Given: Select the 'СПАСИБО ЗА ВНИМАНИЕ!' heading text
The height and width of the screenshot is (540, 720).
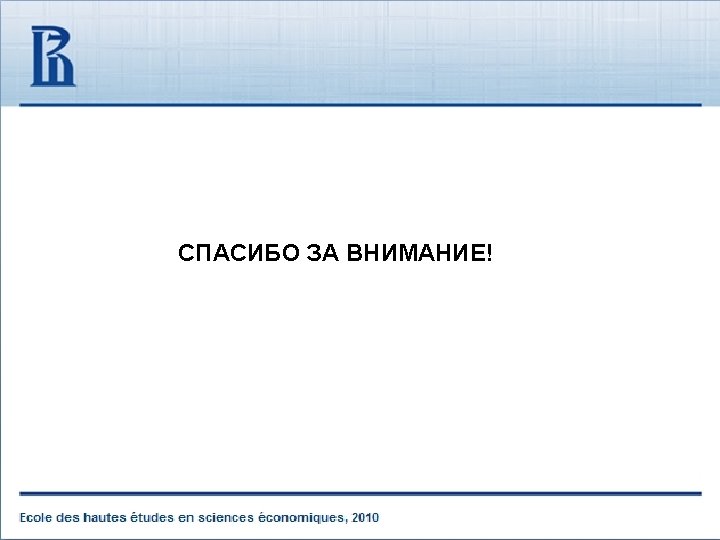Looking at the screenshot, I should [335, 253].
